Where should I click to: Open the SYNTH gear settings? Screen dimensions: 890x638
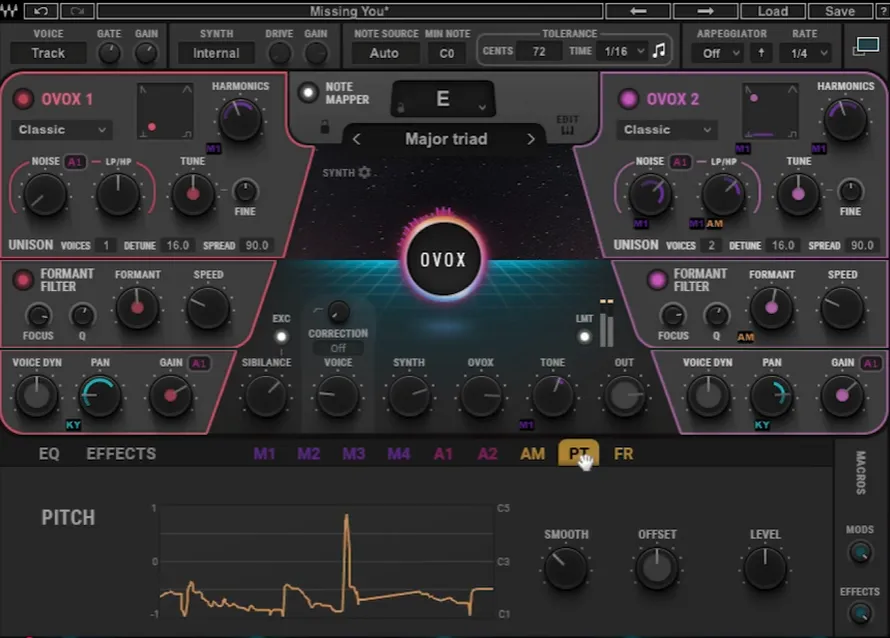point(364,172)
